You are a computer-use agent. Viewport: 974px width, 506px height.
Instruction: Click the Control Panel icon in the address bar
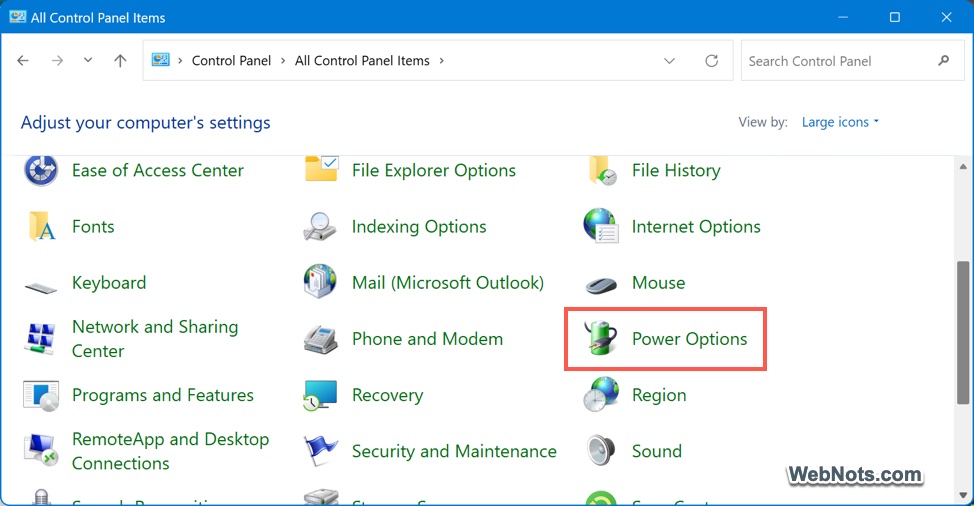(x=160, y=60)
